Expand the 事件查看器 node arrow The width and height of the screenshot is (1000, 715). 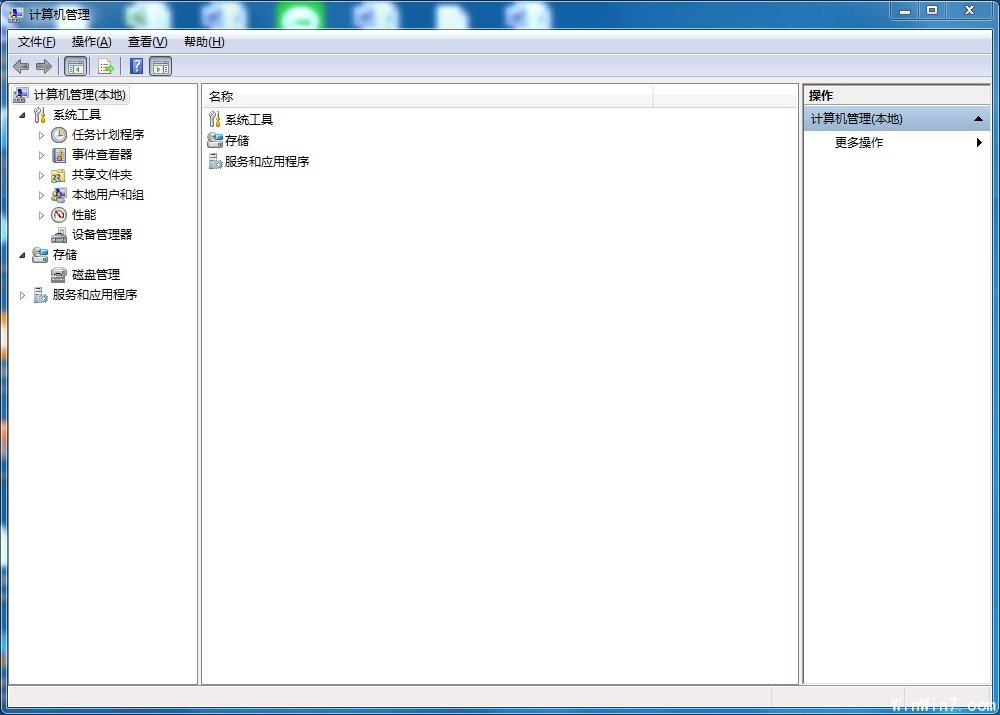(x=42, y=155)
